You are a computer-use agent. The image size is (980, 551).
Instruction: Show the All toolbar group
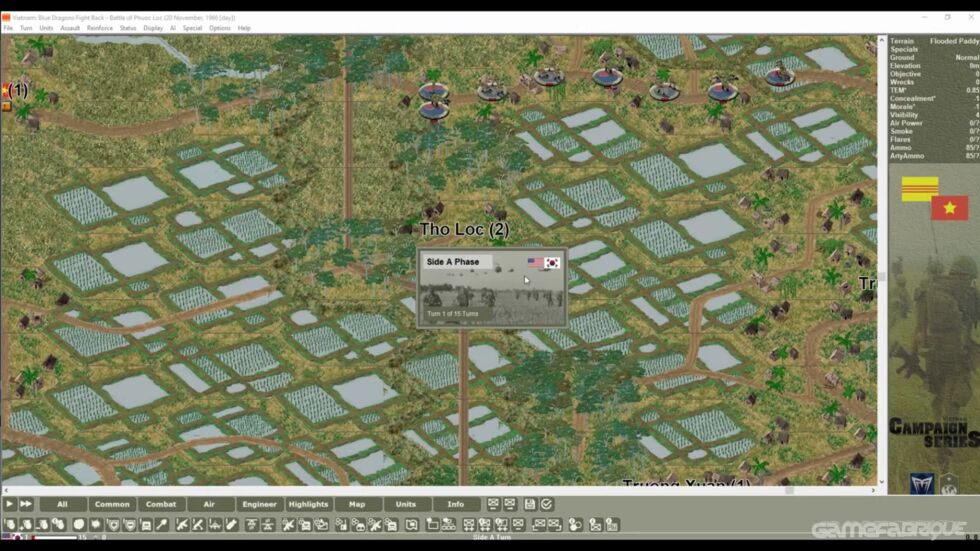pos(62,504)
